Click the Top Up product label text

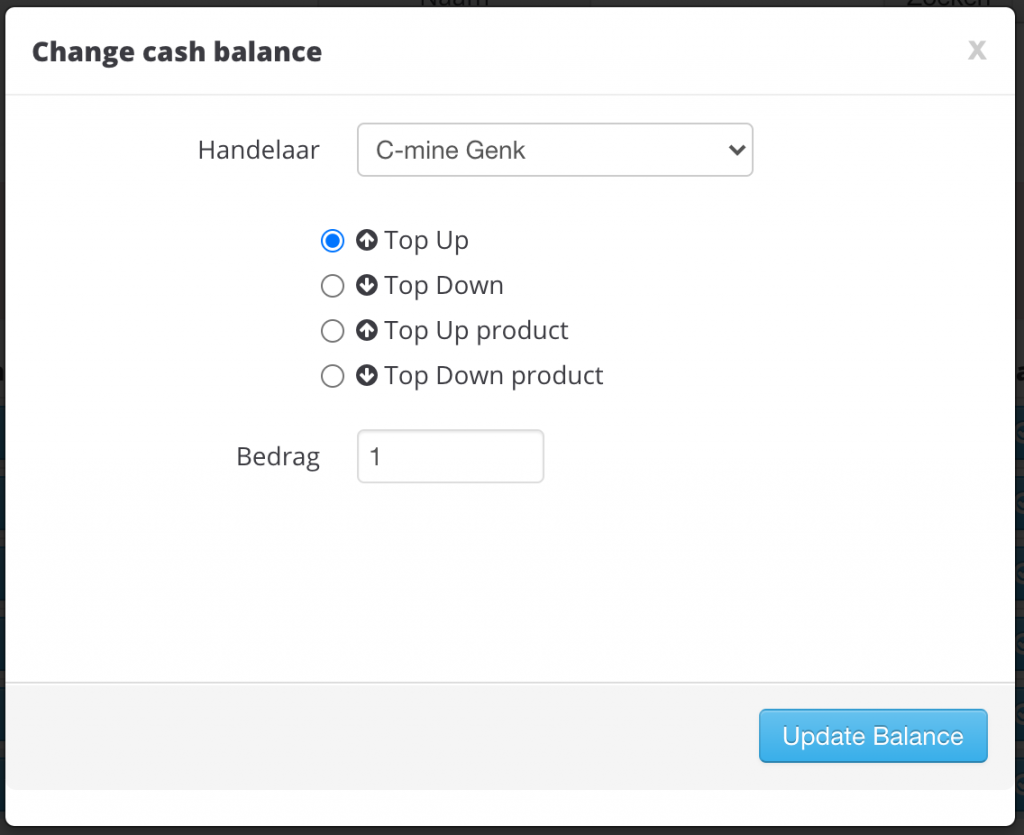pyautogui.click(x=476, y=331)
